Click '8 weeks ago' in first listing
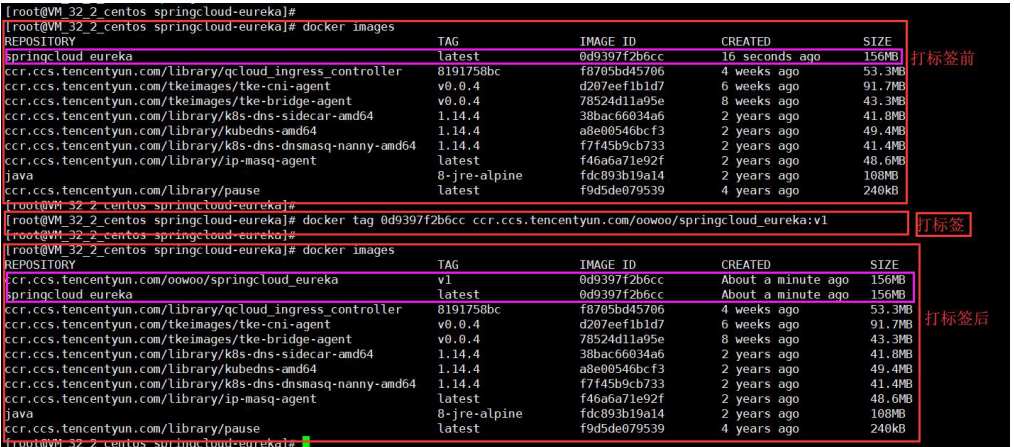Screen dimensions: 1014x447 point(760,101)
